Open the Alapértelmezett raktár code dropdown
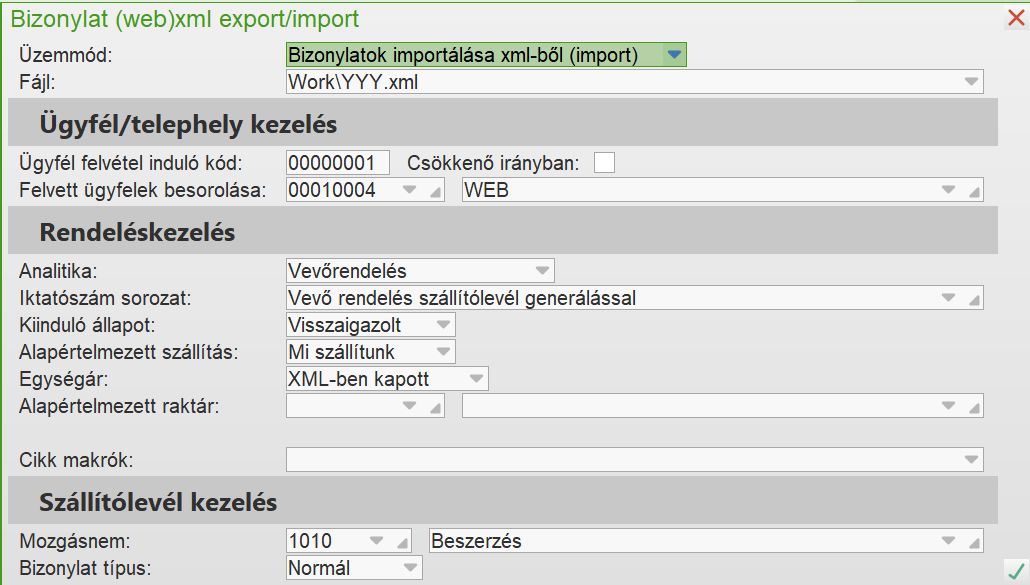The image size is (1030, 585). 409,406
